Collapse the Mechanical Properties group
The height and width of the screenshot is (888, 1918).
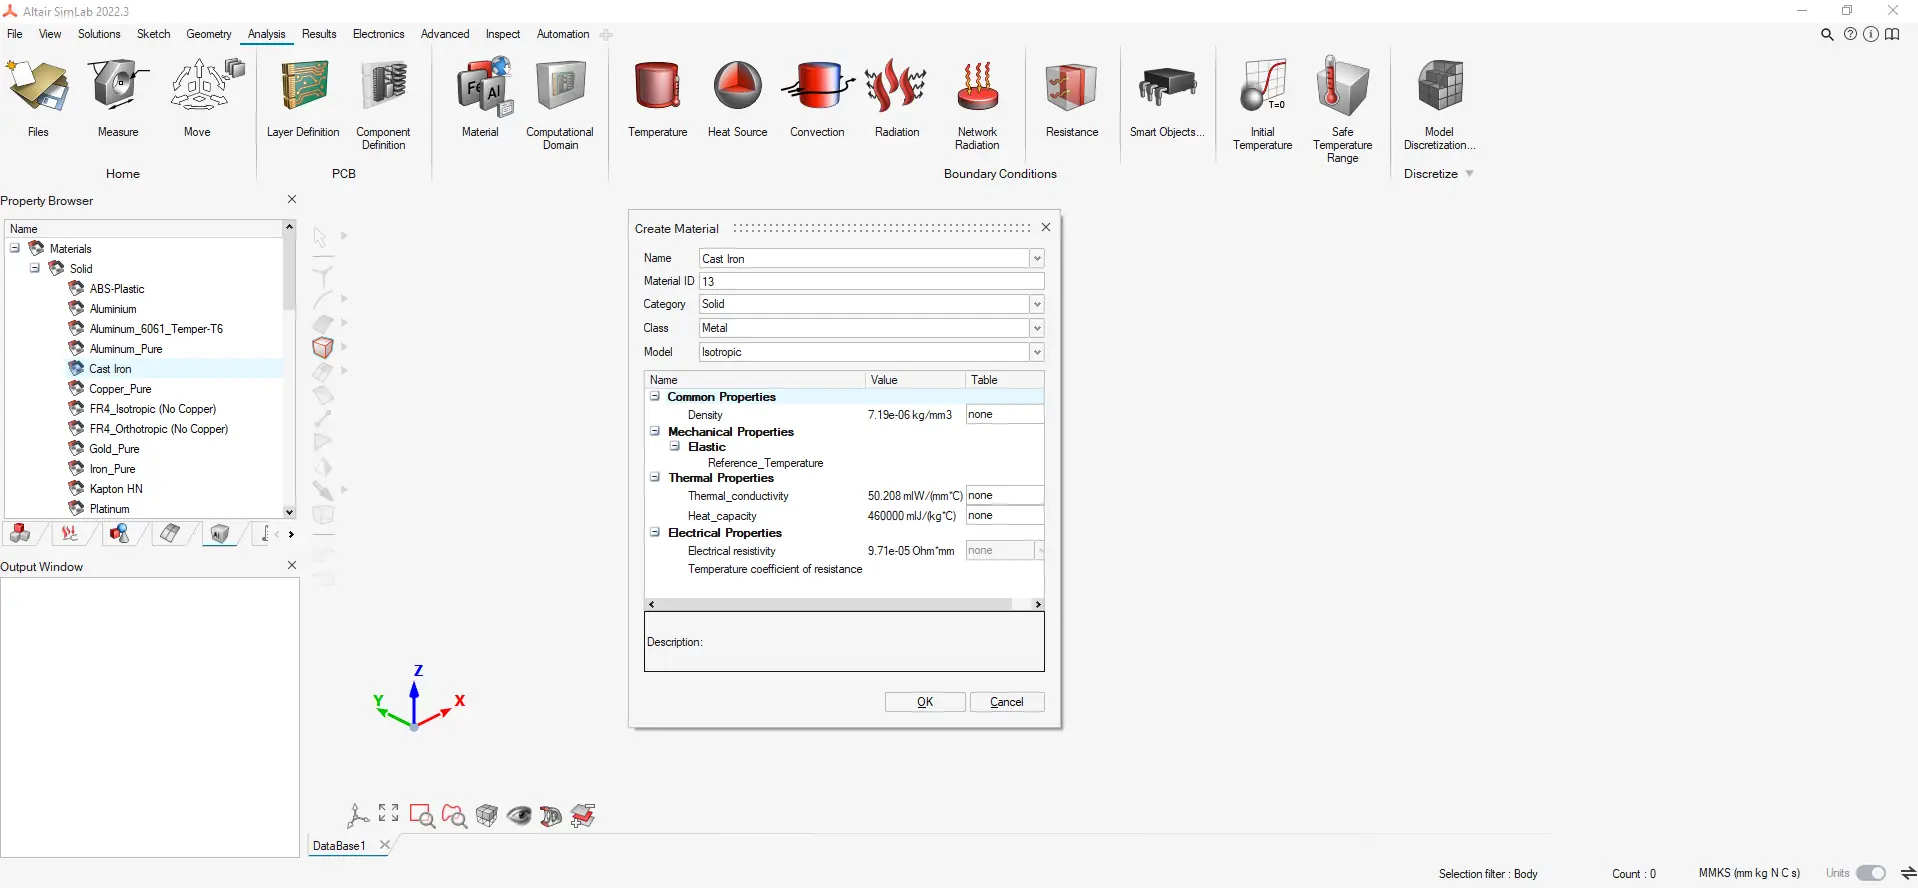[655, 431]
